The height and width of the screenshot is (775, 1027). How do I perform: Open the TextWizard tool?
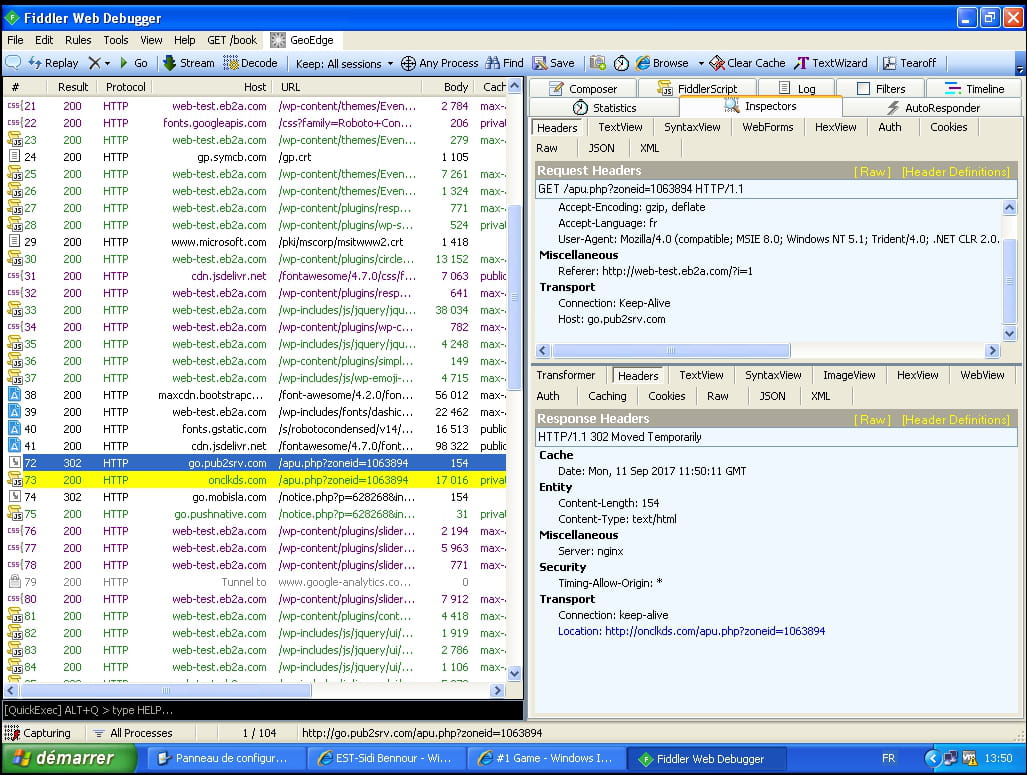click(831, 63)
